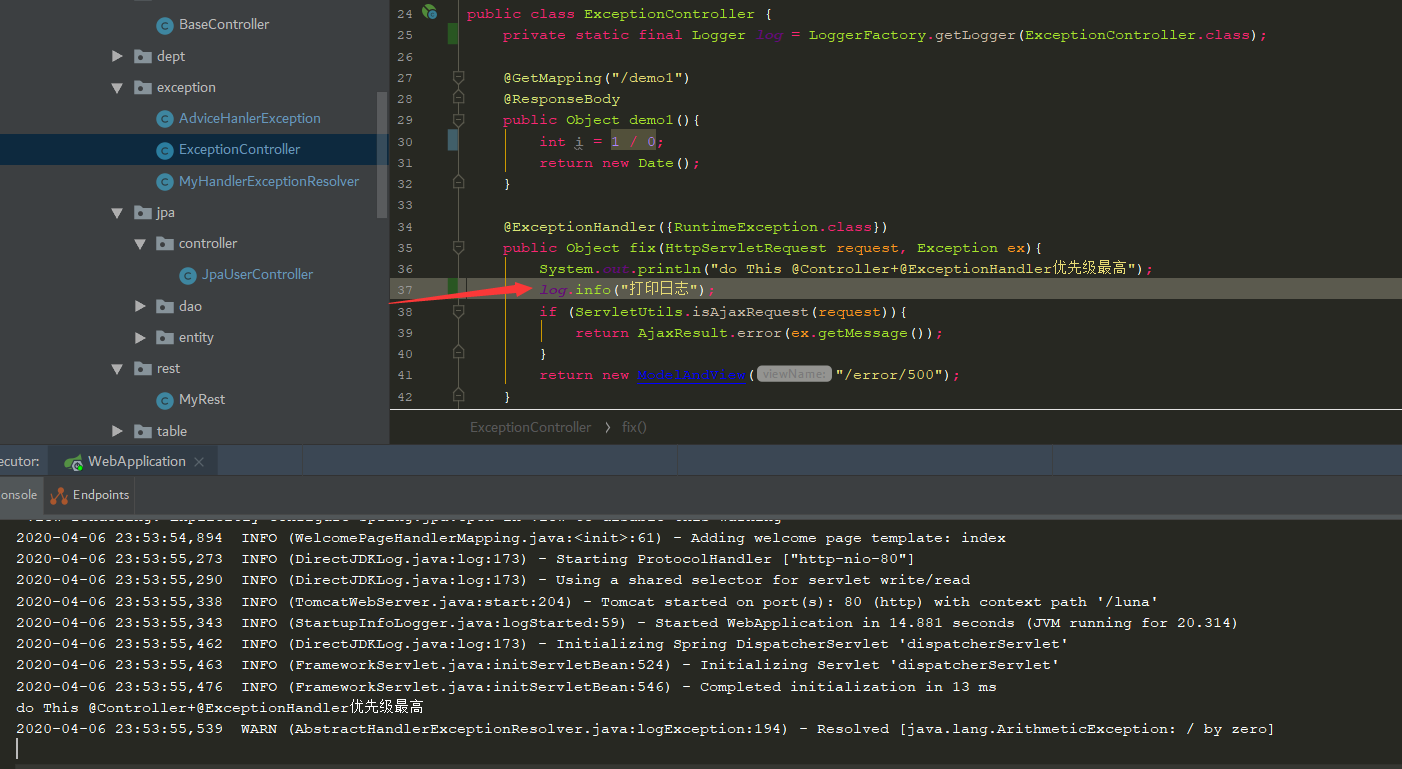Close the WebApplication run tab
1402x769 pixels.
tap(199, 462)
